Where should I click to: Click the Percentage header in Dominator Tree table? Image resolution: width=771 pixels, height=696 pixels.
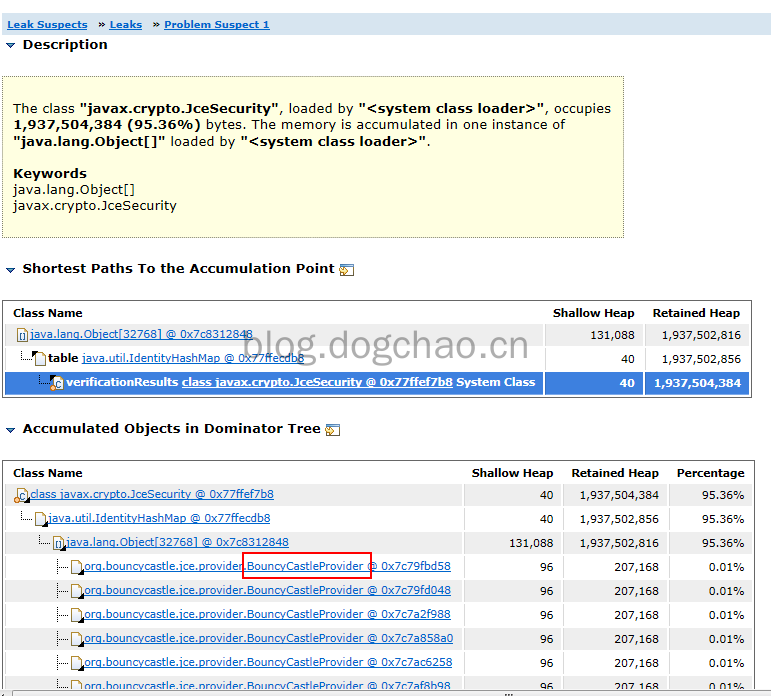tap(711, 473)
